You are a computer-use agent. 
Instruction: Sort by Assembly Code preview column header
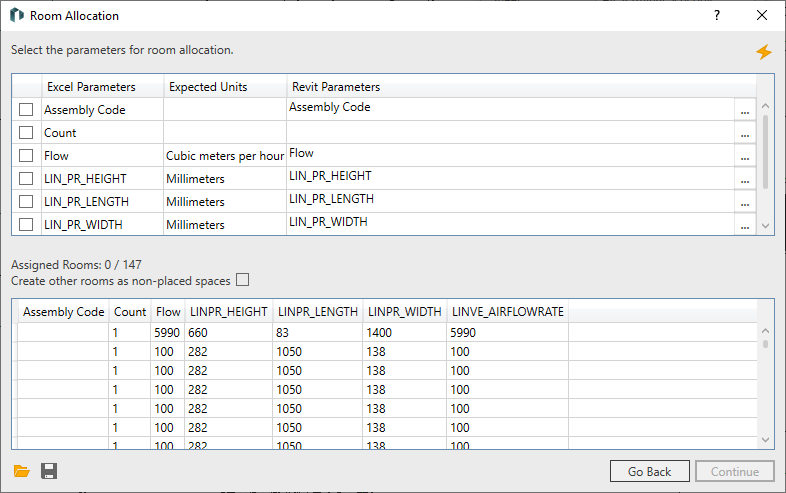tap(64, 311)
